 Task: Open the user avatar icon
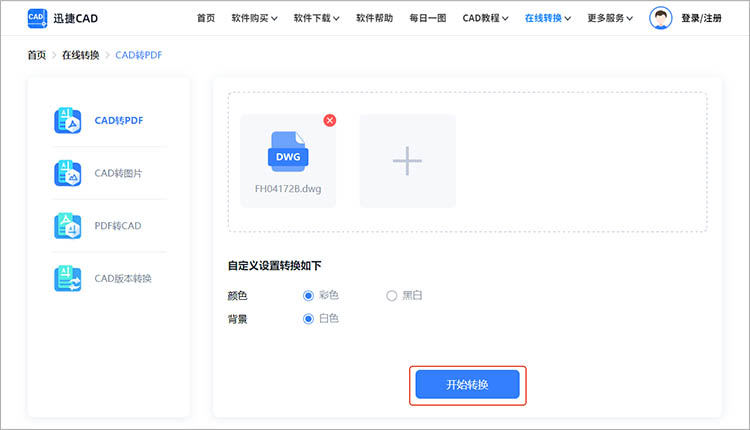[661, 18]
